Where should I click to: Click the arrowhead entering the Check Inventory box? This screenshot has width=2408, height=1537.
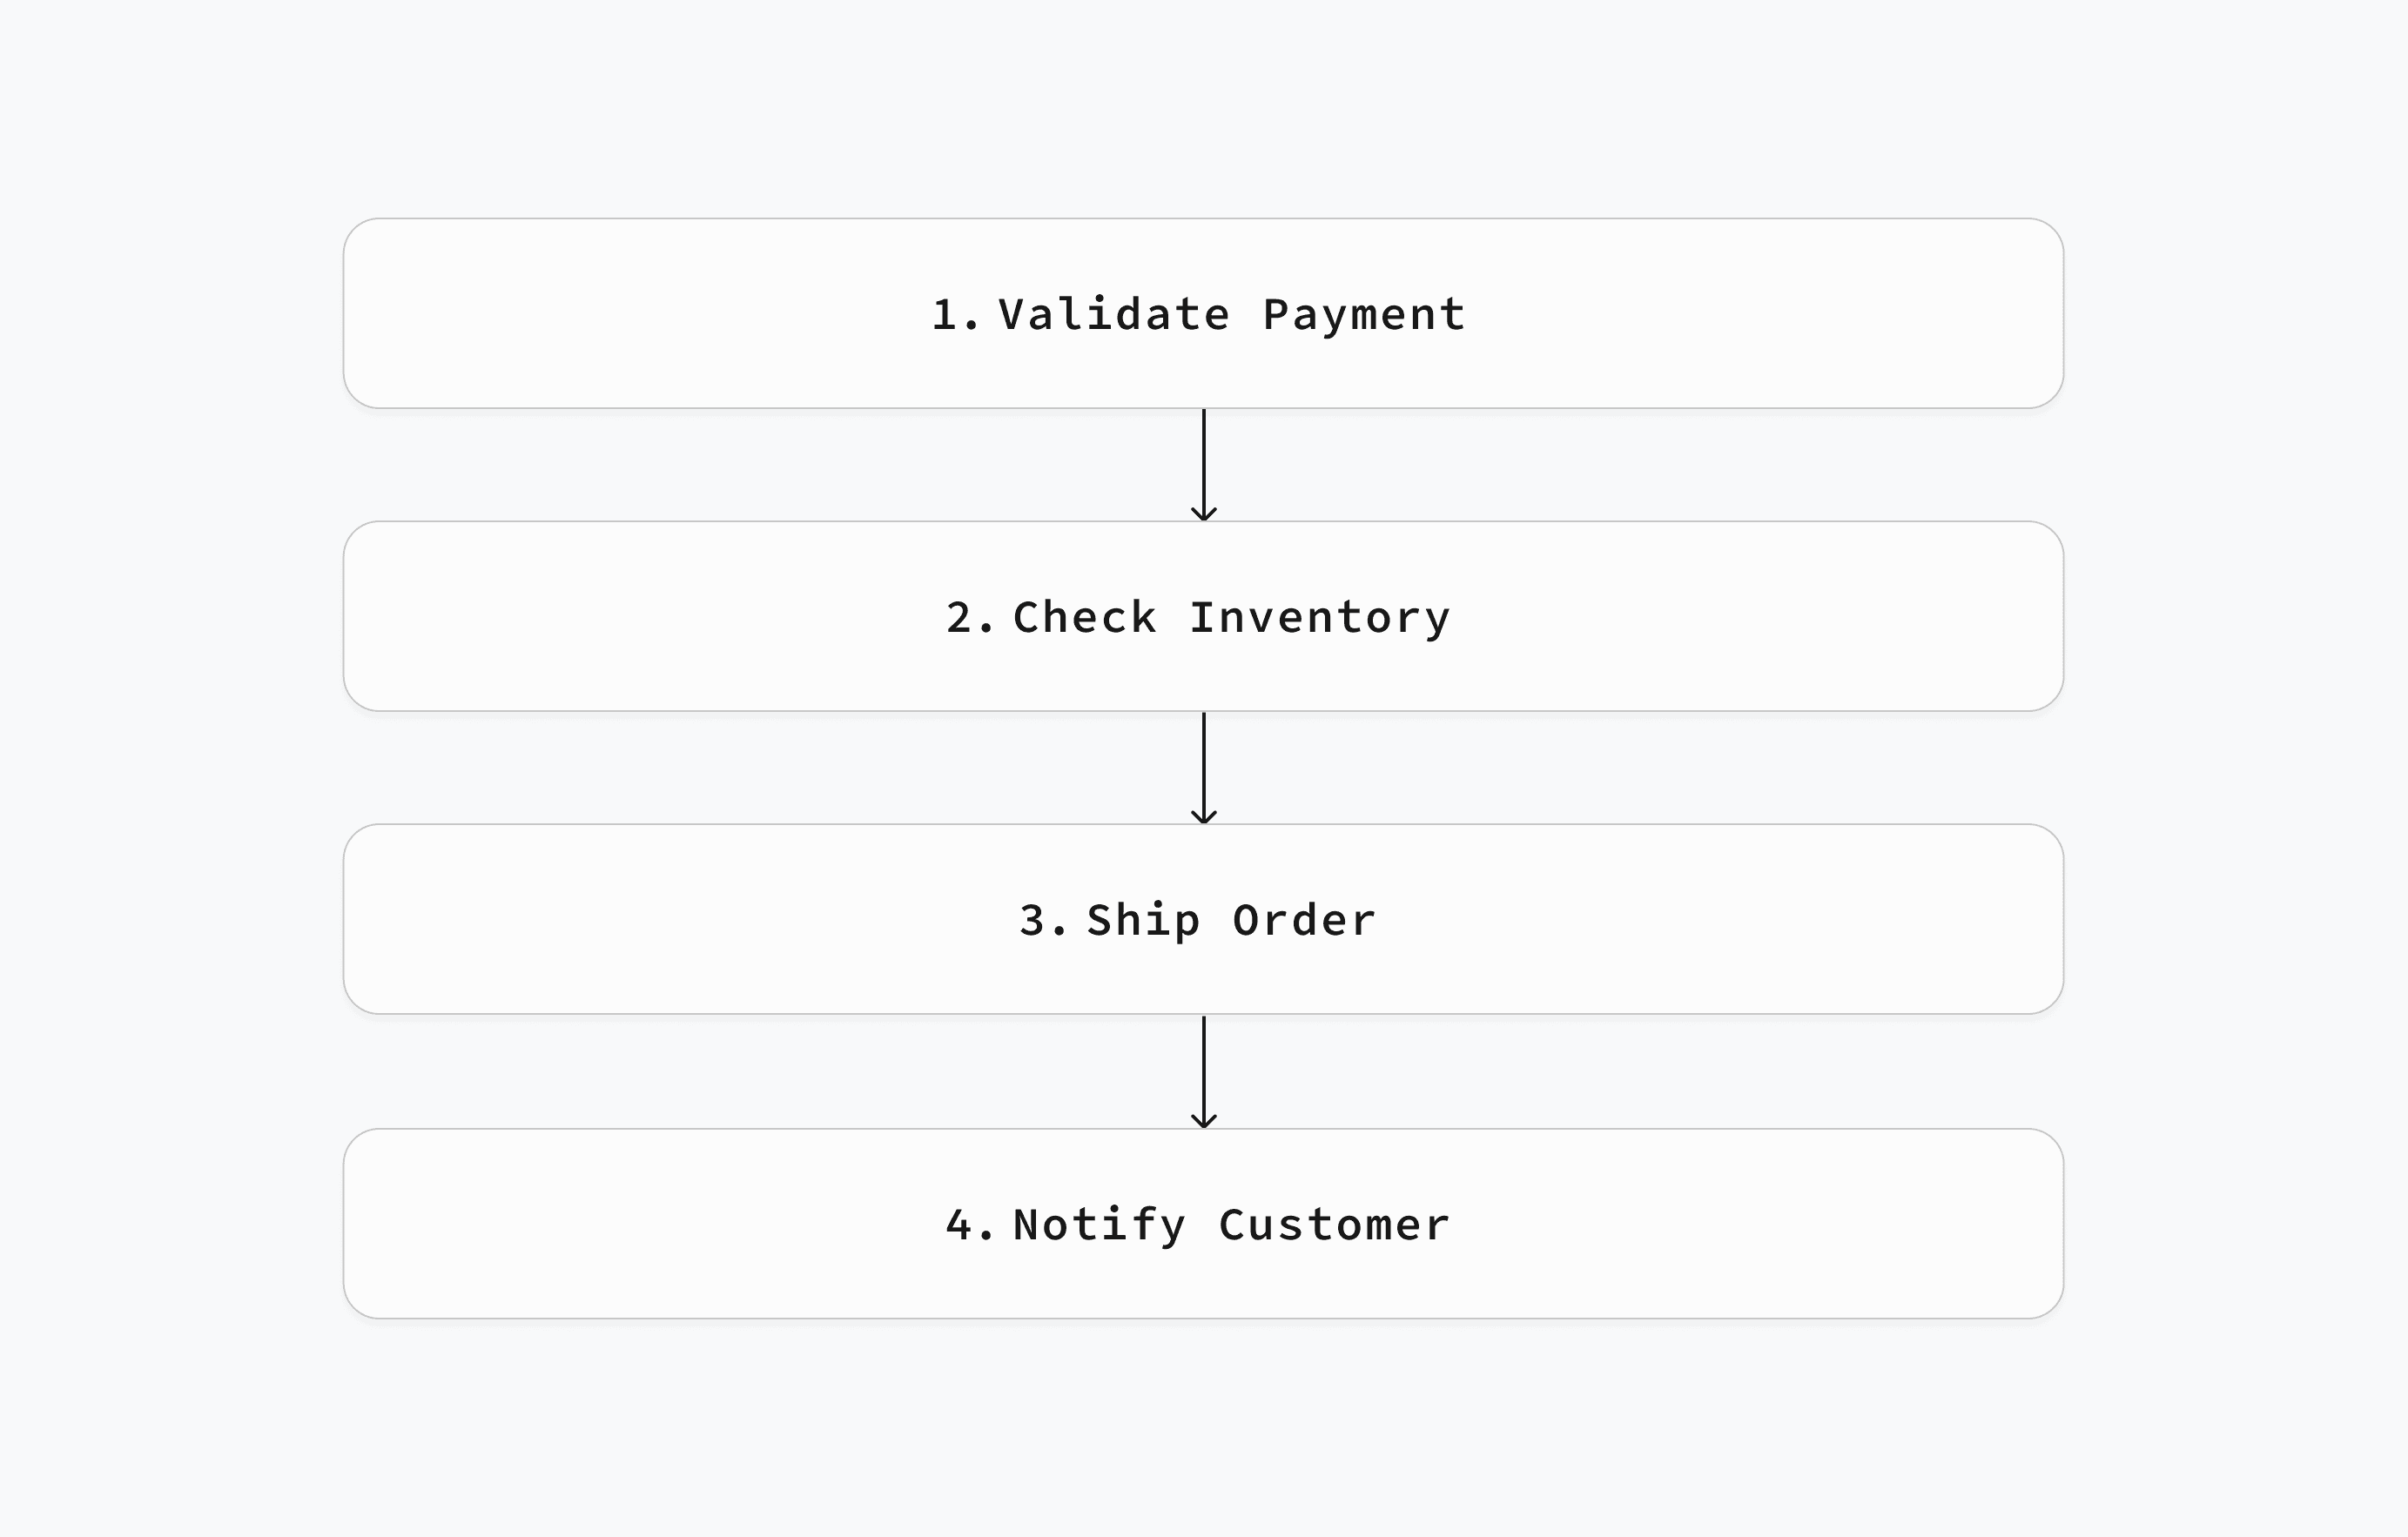1203,514
